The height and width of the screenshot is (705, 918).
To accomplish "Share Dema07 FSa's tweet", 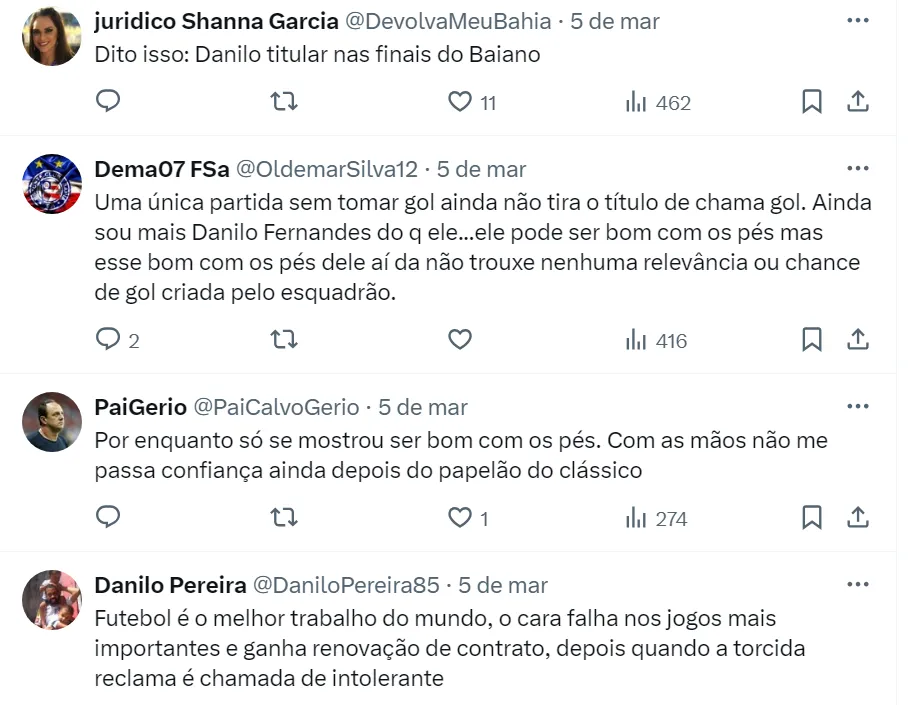I will point(858,340).
